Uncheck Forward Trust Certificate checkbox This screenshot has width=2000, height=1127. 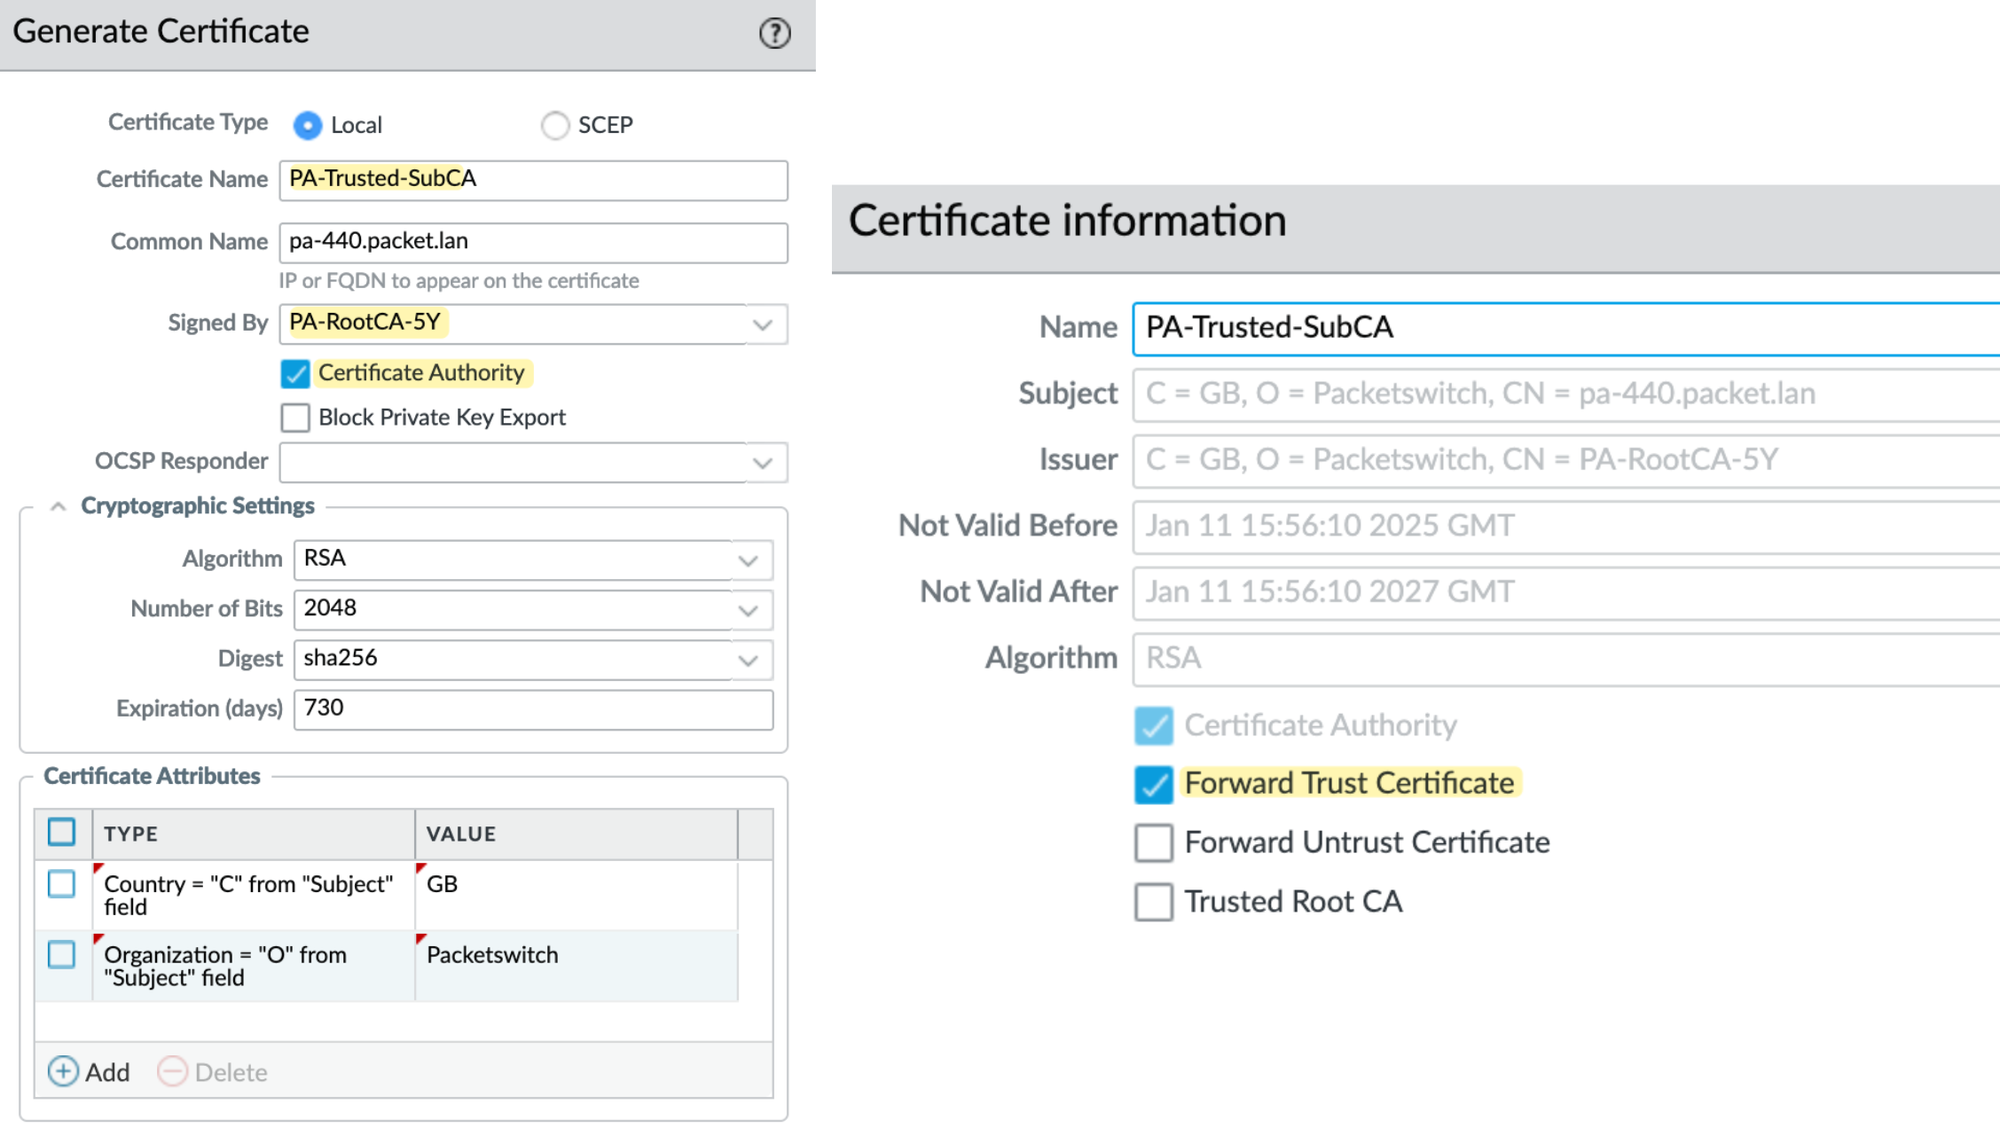pos(1153,784)
